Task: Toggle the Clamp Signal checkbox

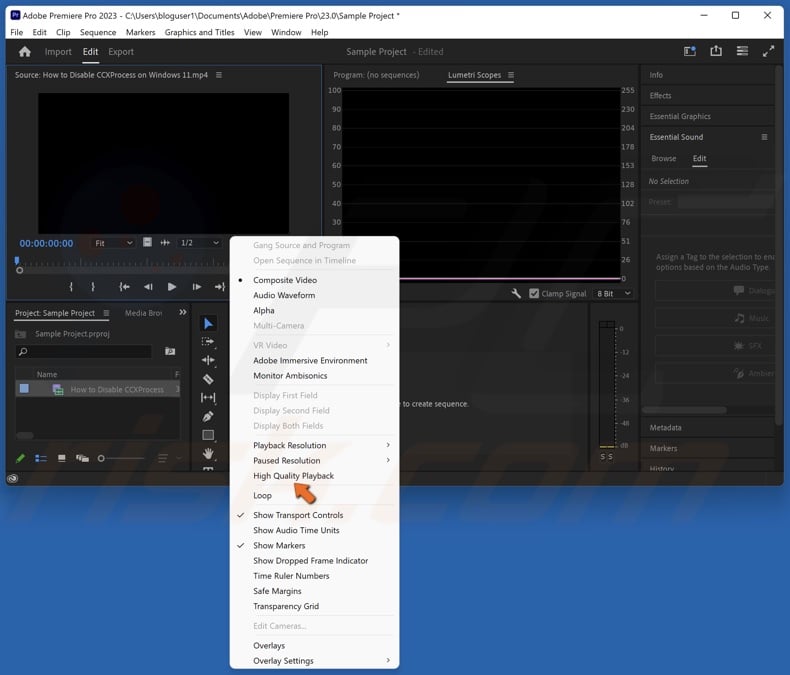Action: (x=534, y=293)
